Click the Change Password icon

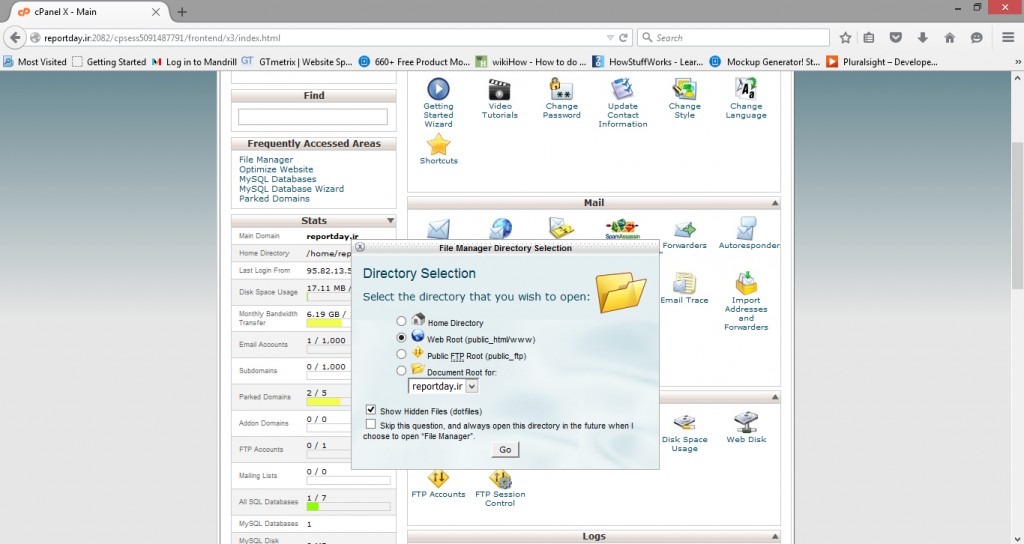(x=561, y=90)
